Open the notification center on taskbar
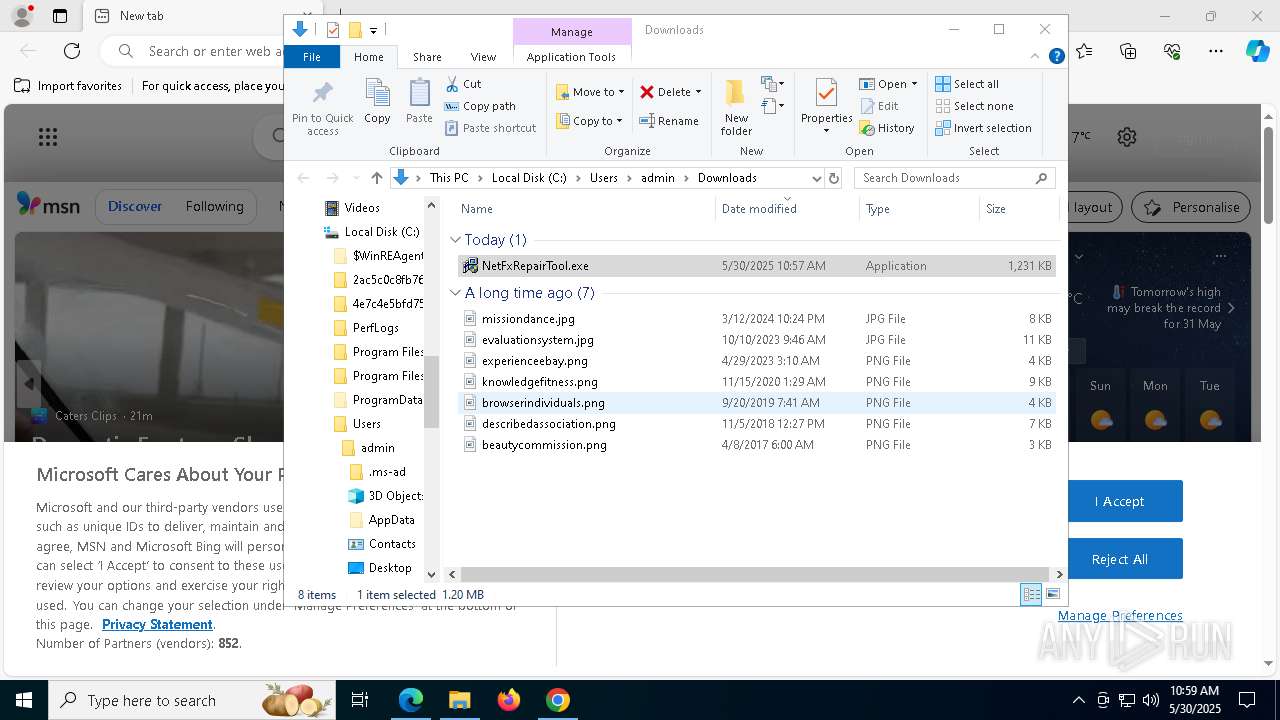The height and width of the screenshot is (720, 1280). point(1247,700)
